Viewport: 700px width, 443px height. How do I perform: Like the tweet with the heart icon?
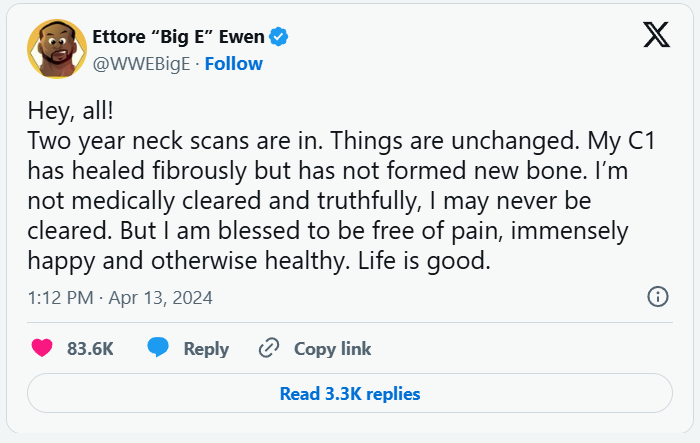click(x=42, y=349)
